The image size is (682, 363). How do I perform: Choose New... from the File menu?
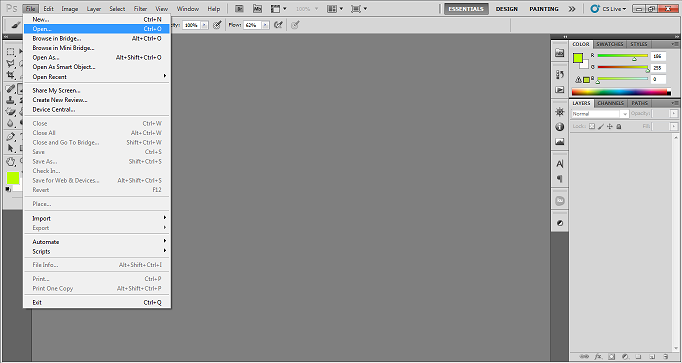[x=97, y=19]
